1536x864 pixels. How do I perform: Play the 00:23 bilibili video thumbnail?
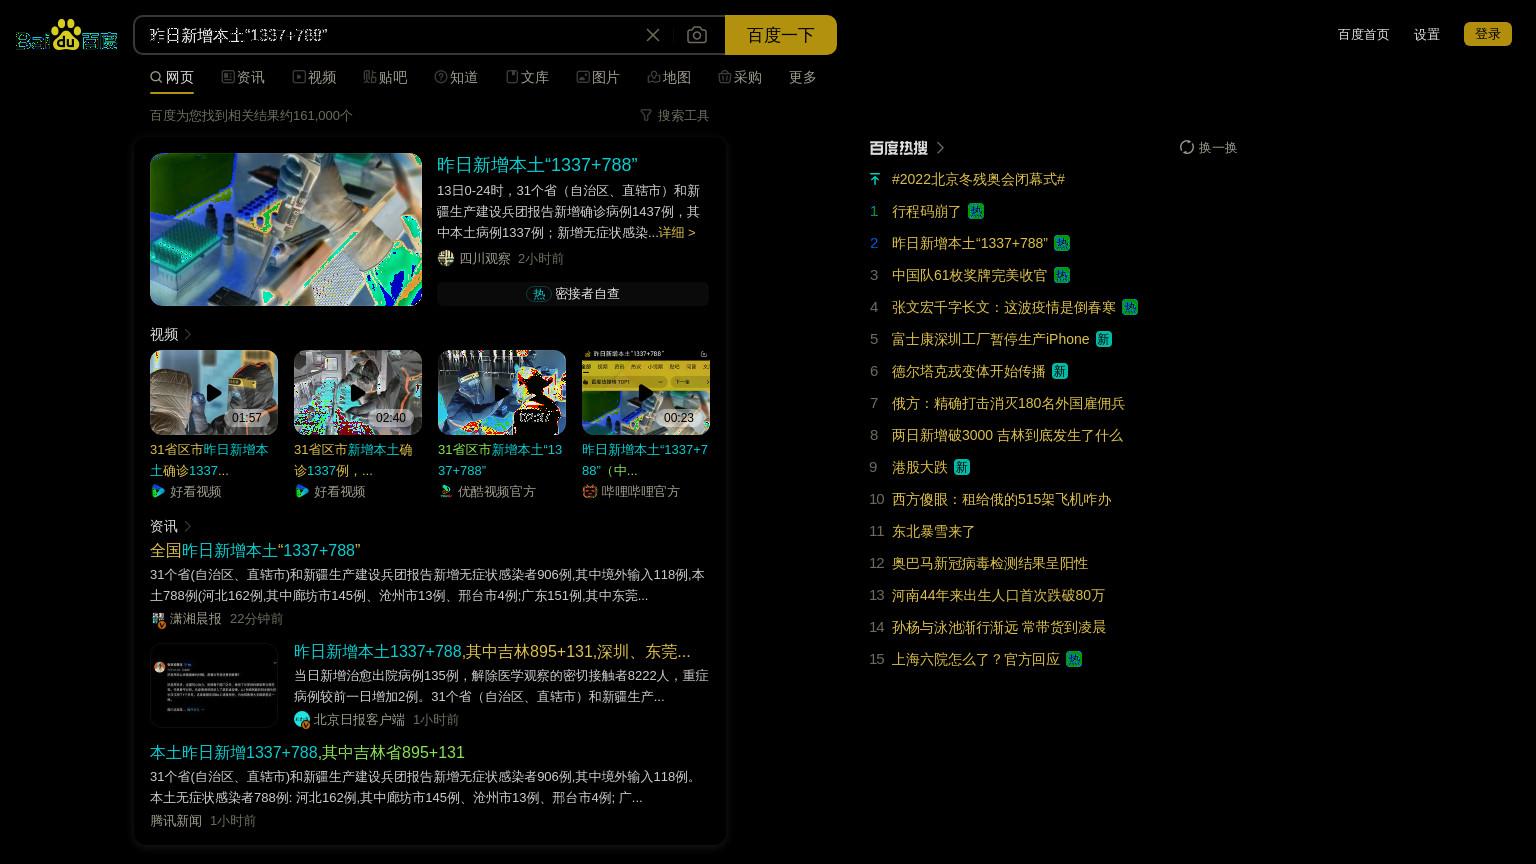(x=646, y=392)
